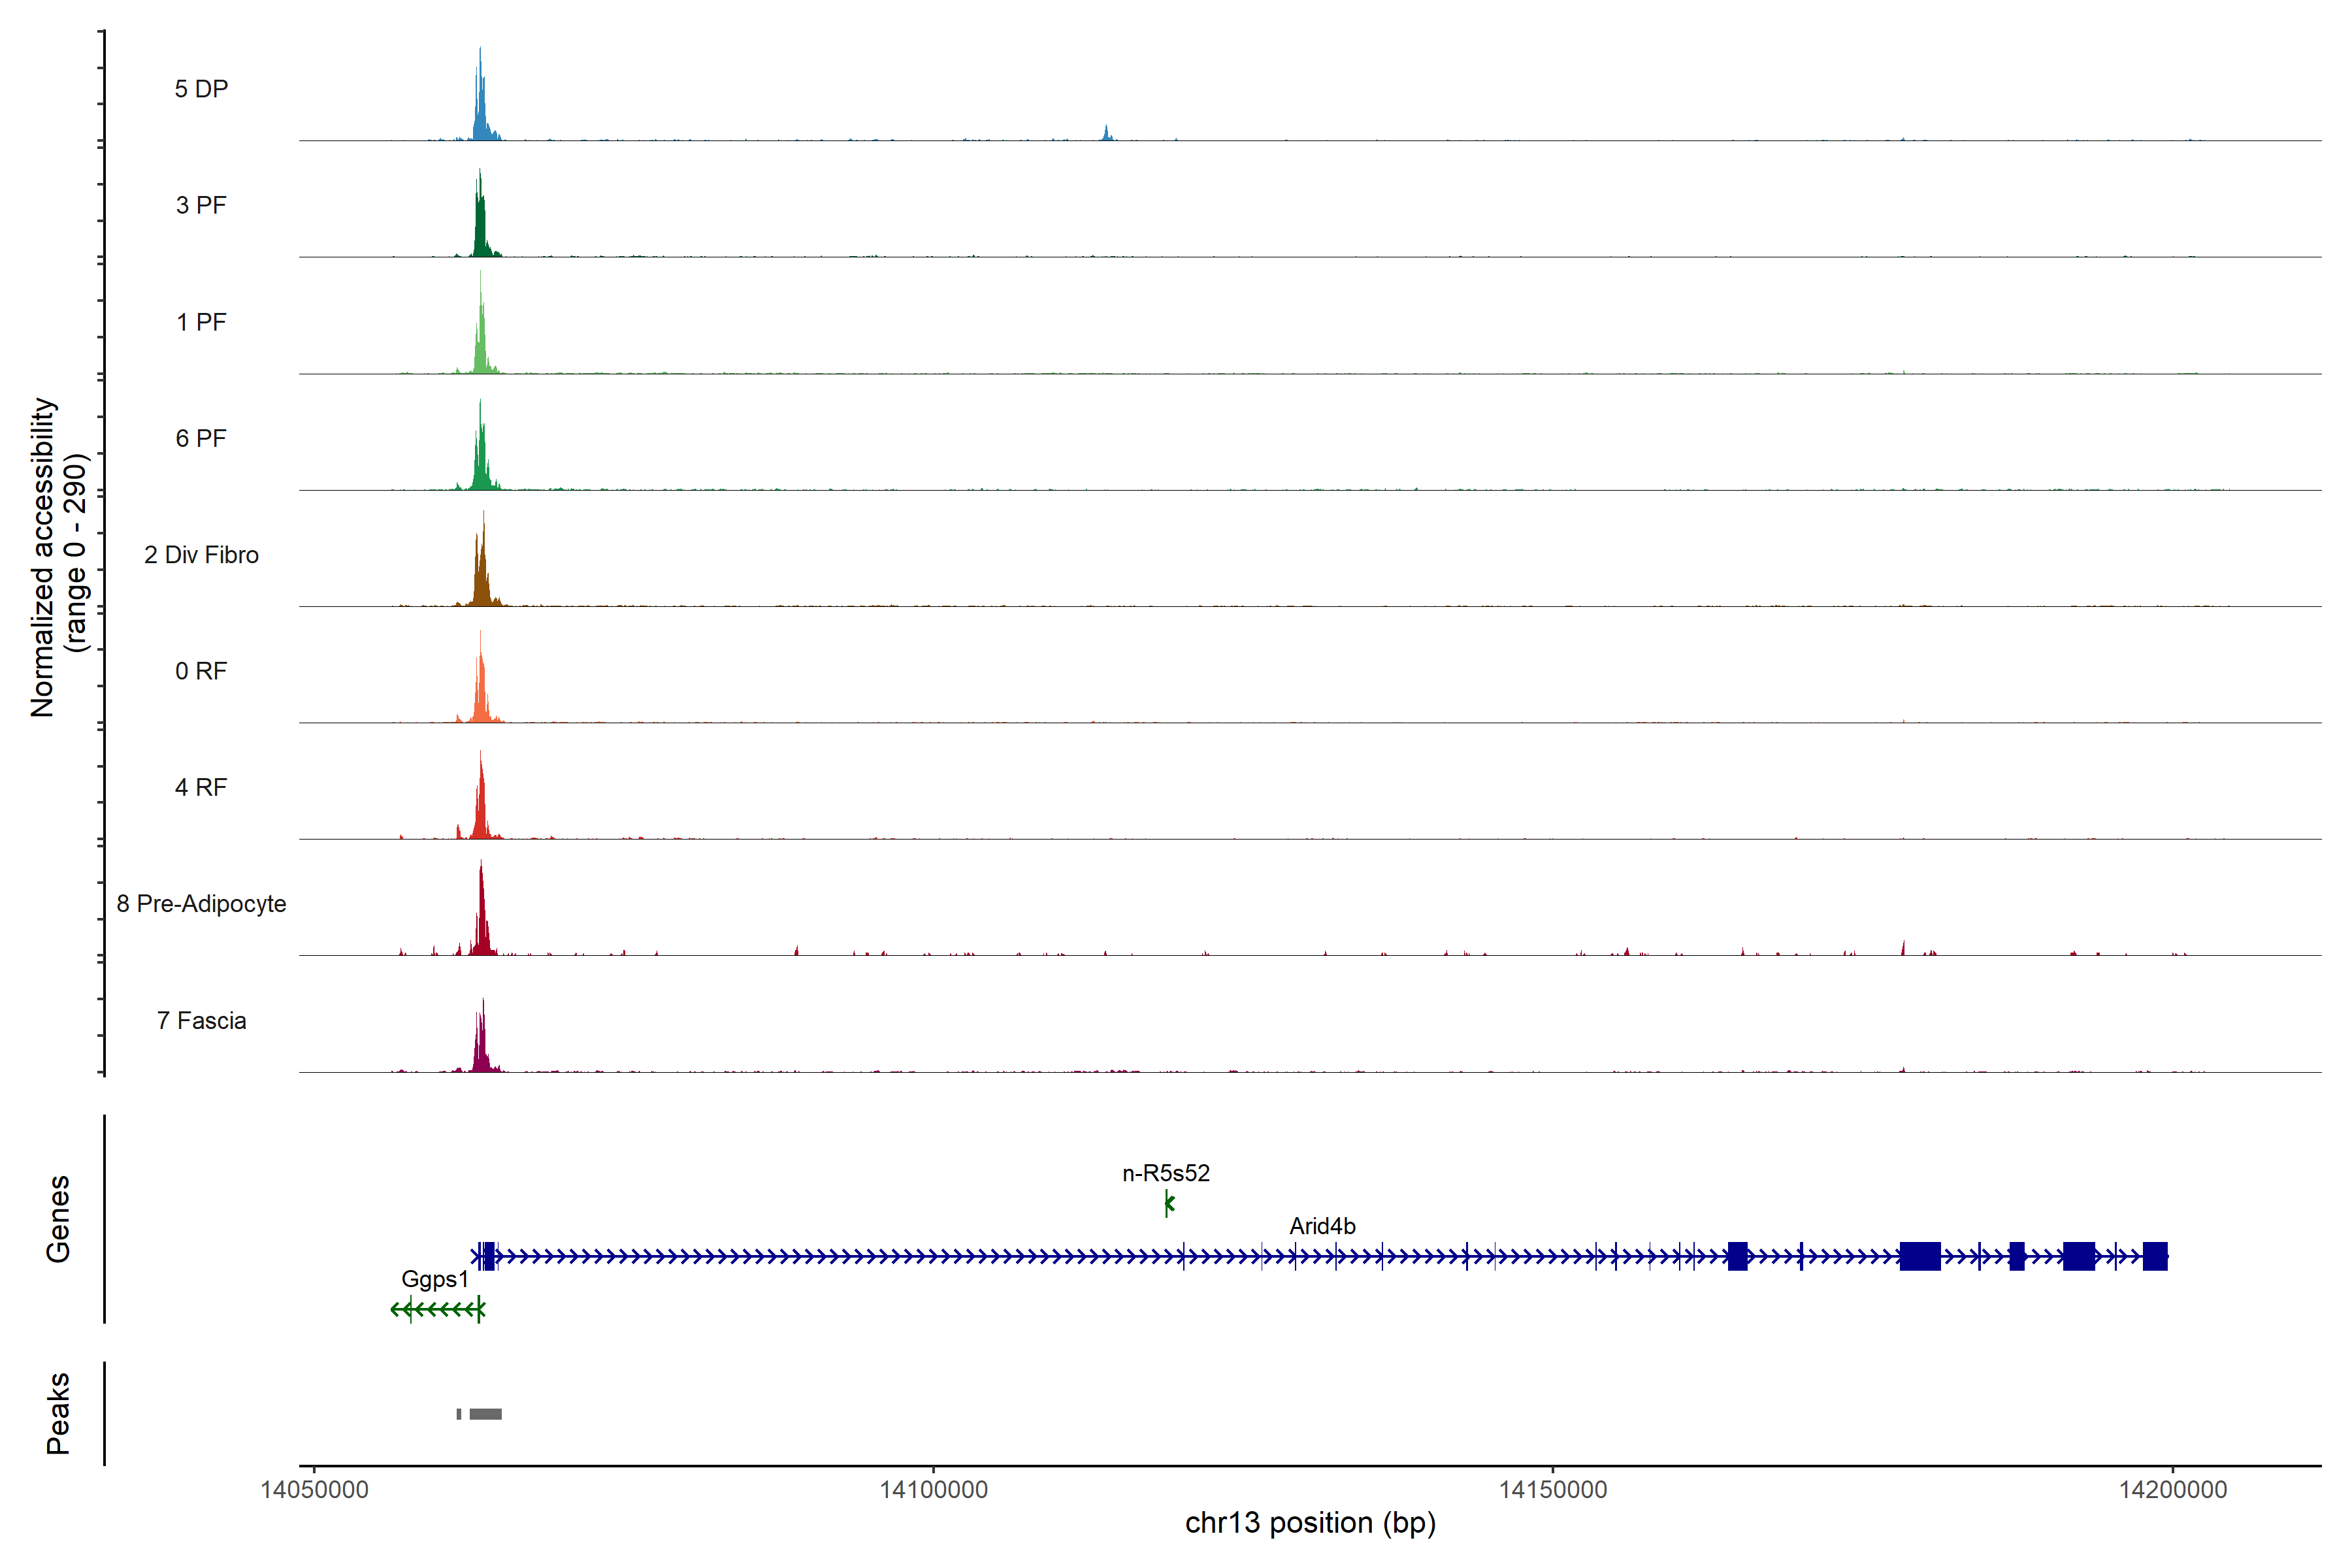Click the 4 RF track label
This screenshot has width=2352, height=1568.
201,787
